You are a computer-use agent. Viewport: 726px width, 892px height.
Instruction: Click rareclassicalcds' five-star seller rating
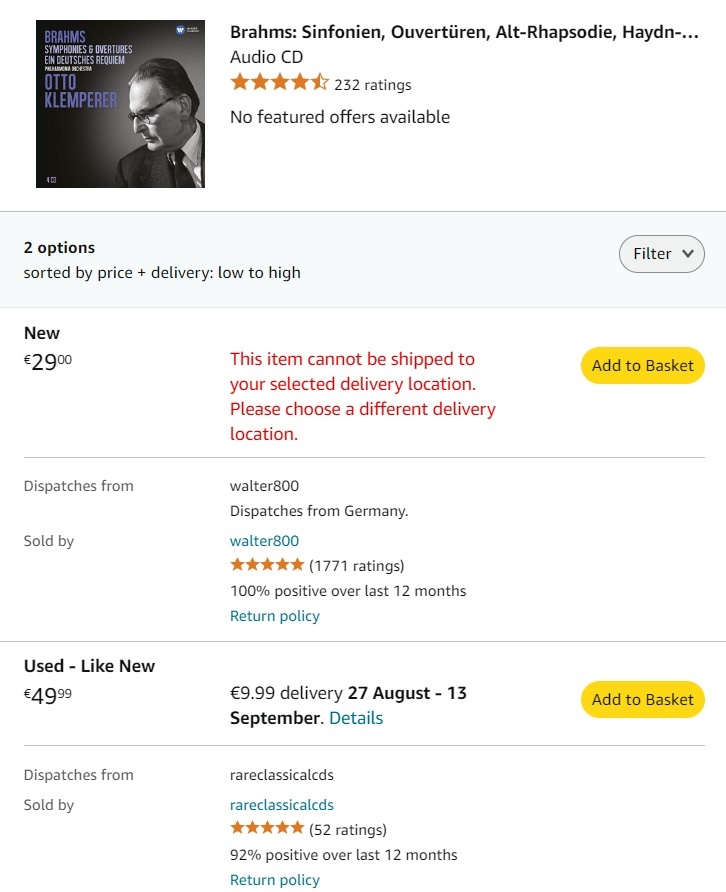(x=267, y=829)
